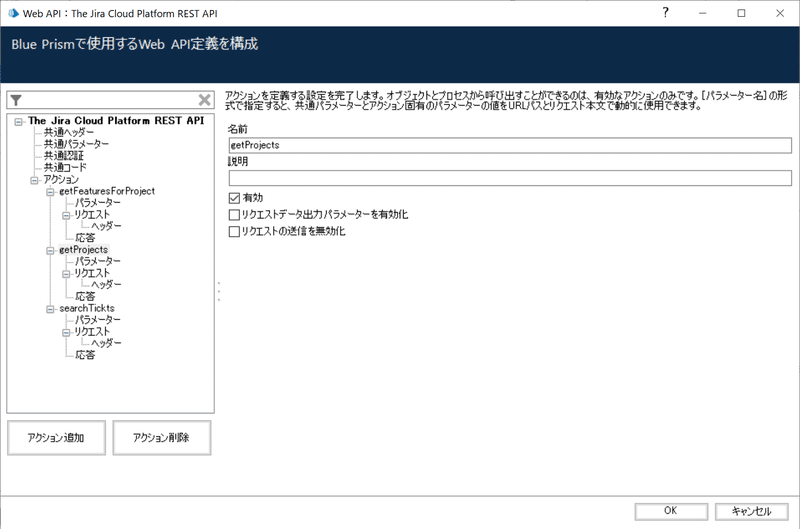Collapse the アクション tree node
Screen dimensions: 800x529
(34, 180)
